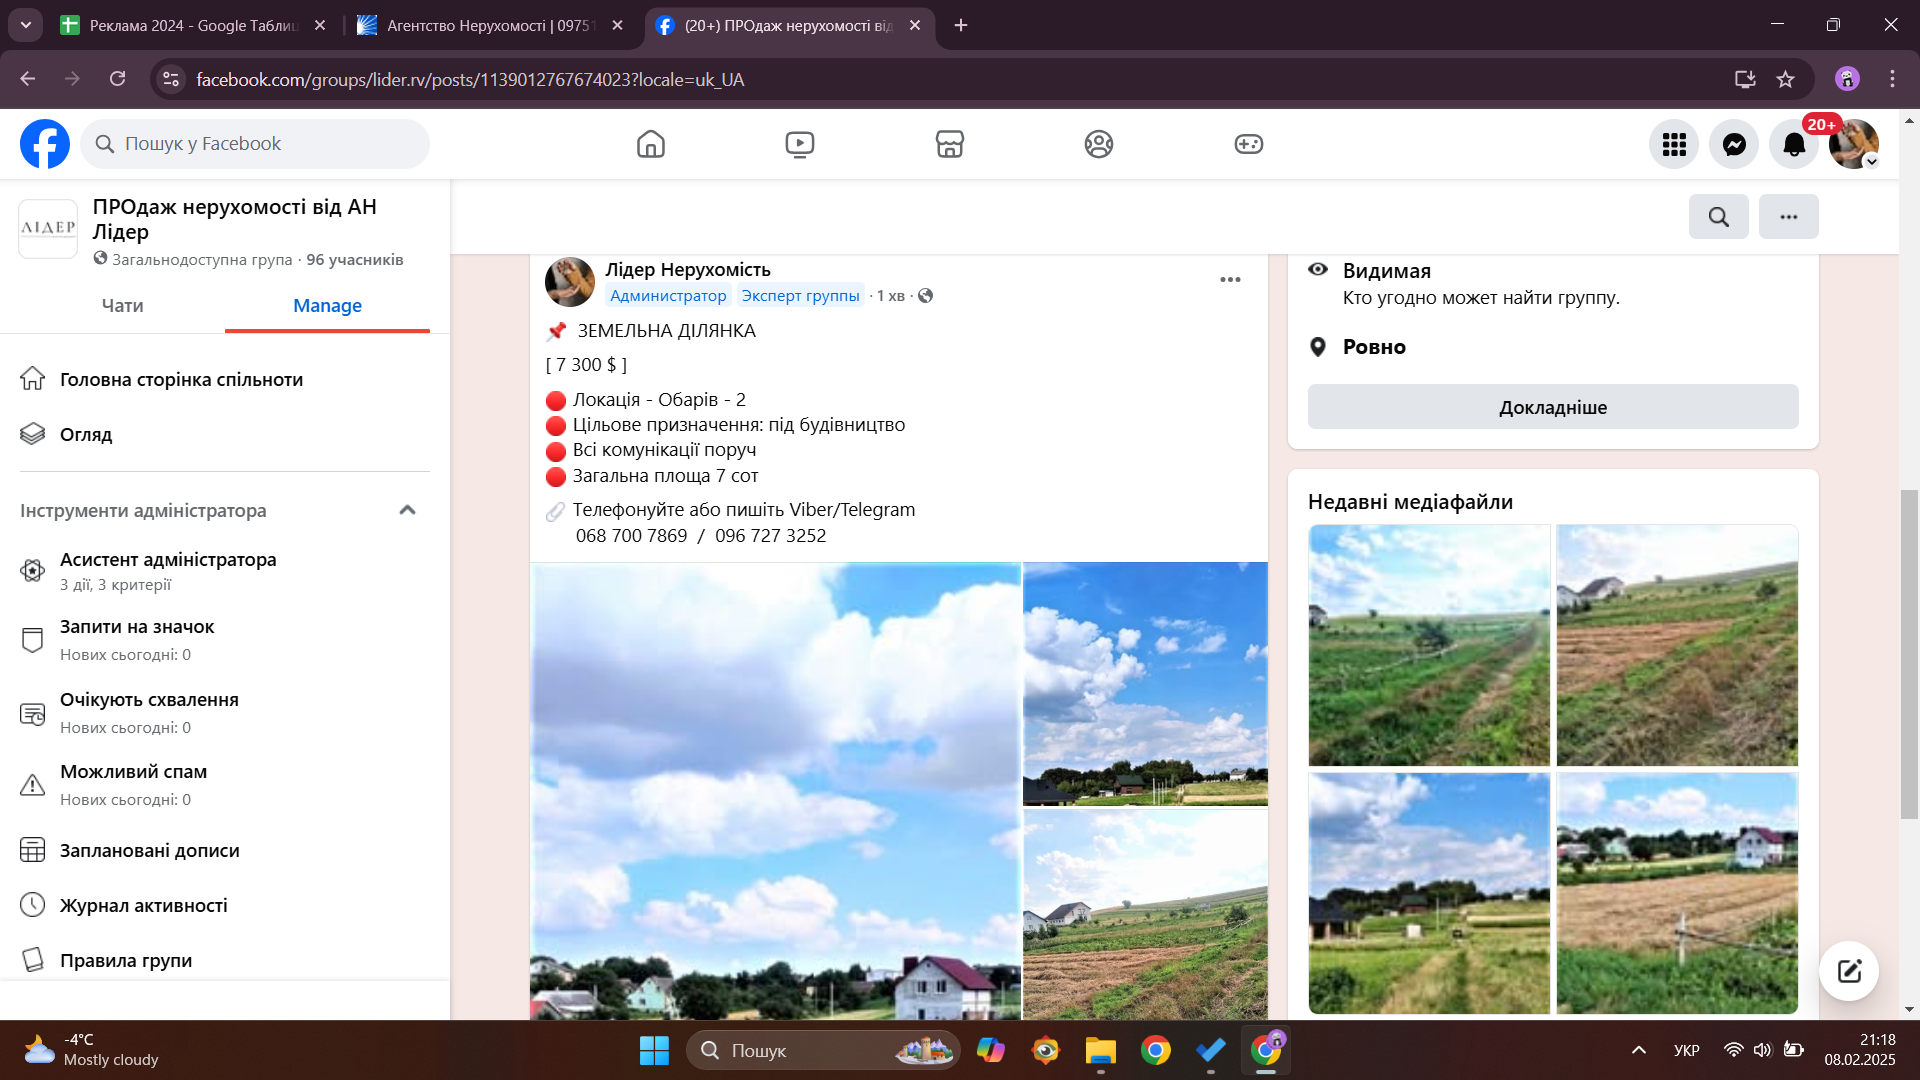Switch to the Чати tab
1920x1080 pixels.
122,306
